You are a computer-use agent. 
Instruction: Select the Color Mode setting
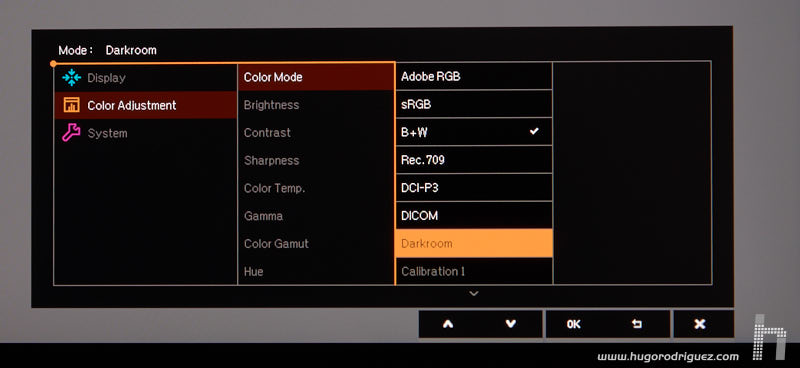pos(316,77)
